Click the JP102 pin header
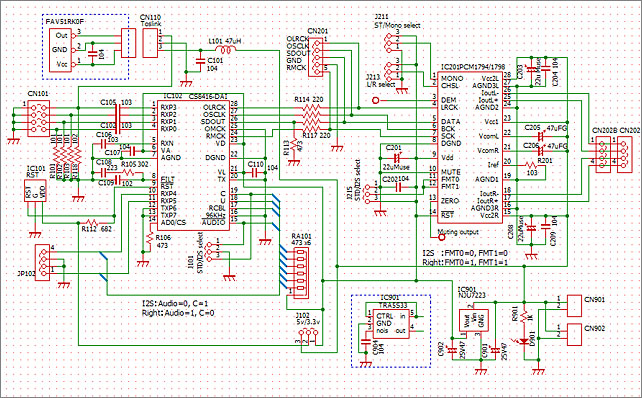 (43, 262)
